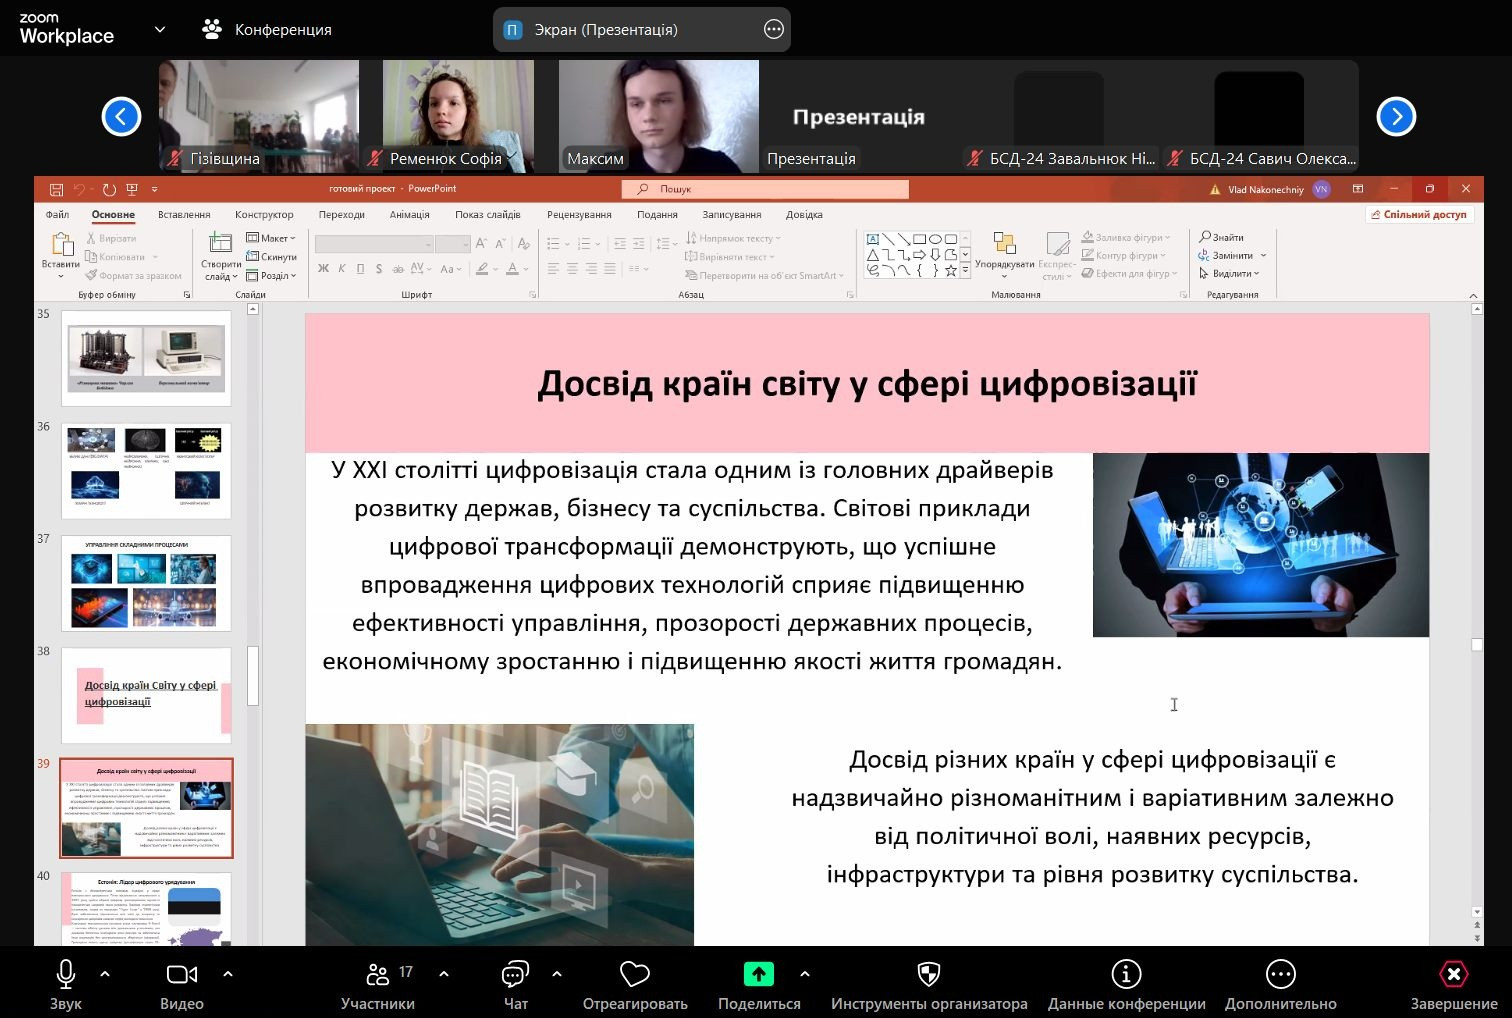Toggle align left paragraph button

tap(553, 269)
